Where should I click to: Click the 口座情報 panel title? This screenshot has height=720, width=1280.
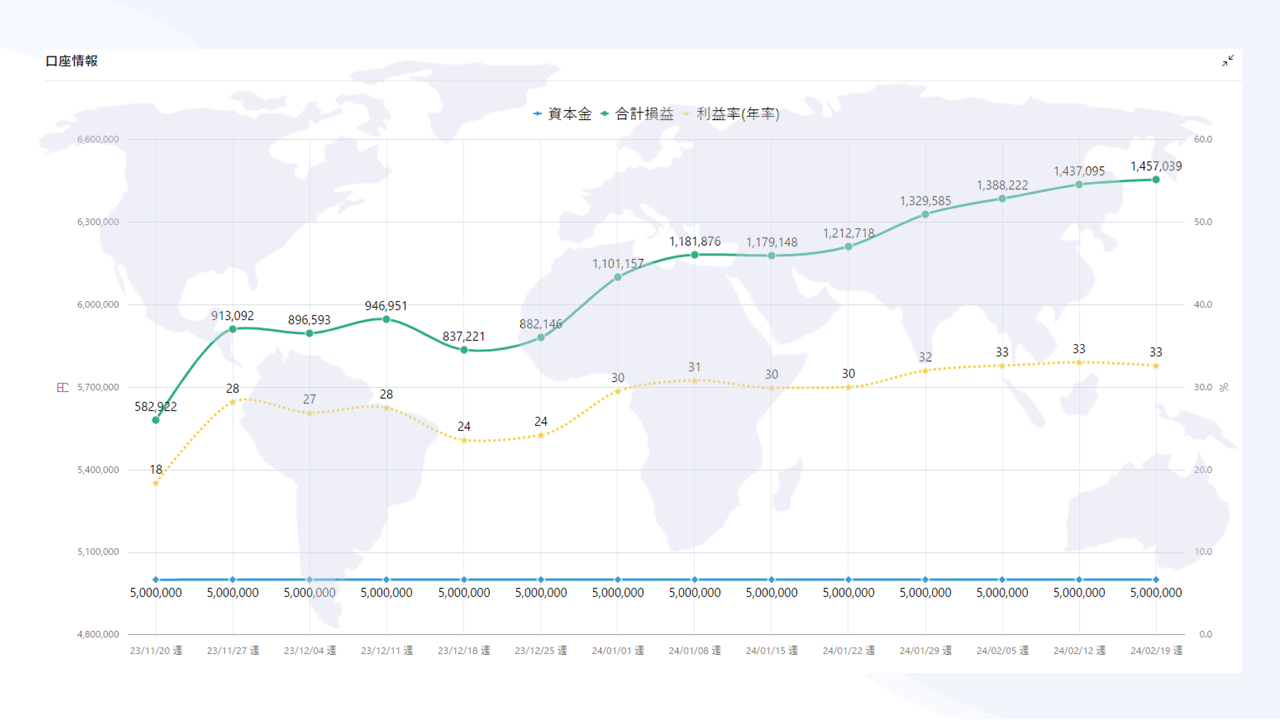(x=72, y=61)
